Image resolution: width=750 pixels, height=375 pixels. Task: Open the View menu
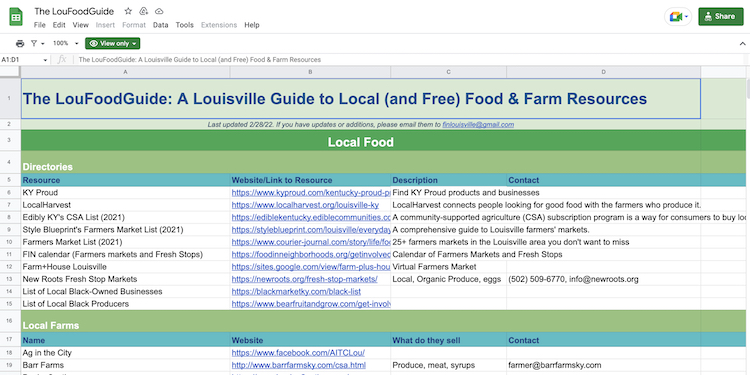click(80, 25)
